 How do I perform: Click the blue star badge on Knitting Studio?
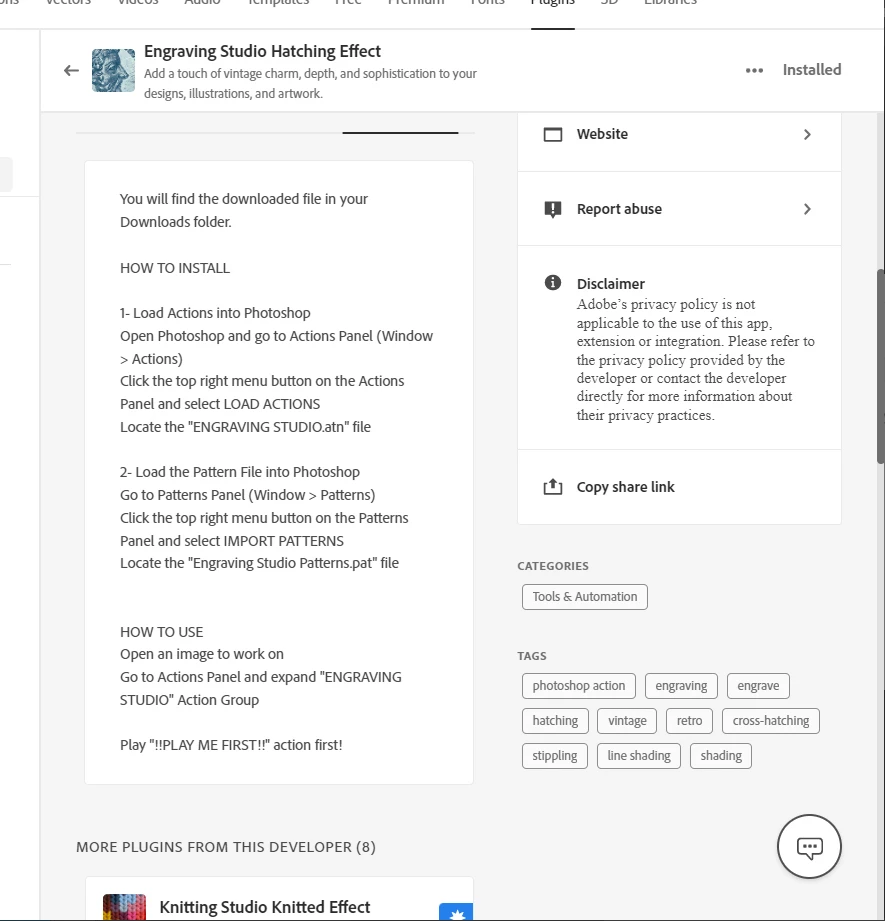pos(456,912)
